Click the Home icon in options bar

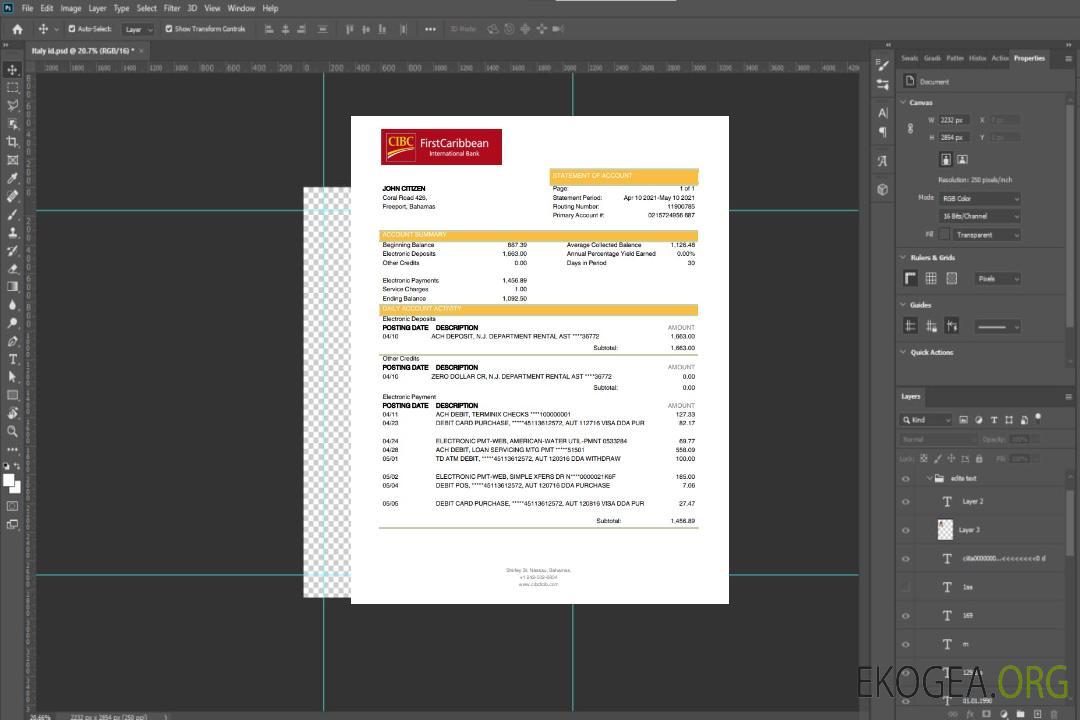[17, 29]
